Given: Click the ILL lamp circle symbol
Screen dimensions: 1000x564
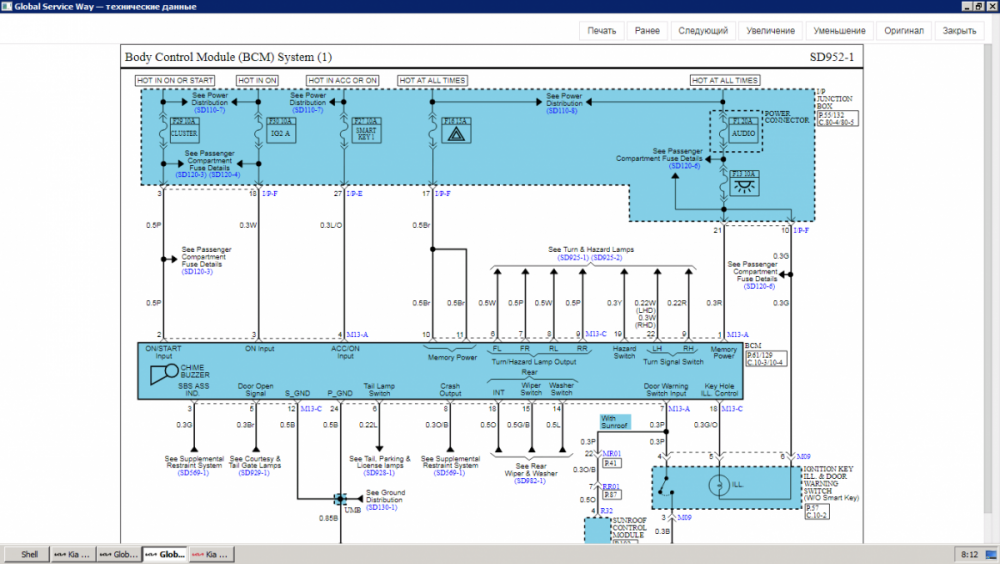Looking at the screenshot, I should point(716,486).
